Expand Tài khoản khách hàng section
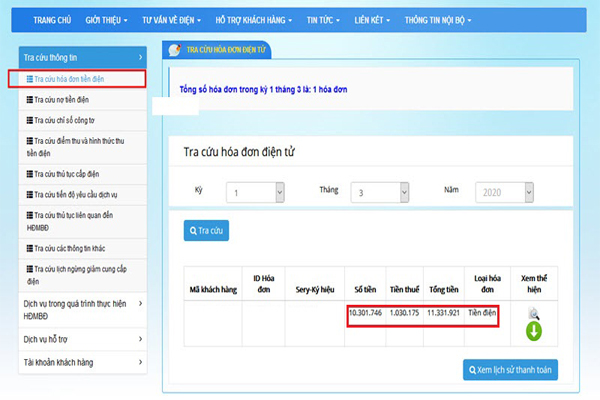This screenshot has height=400, width=600. click(x=82, y=362)
